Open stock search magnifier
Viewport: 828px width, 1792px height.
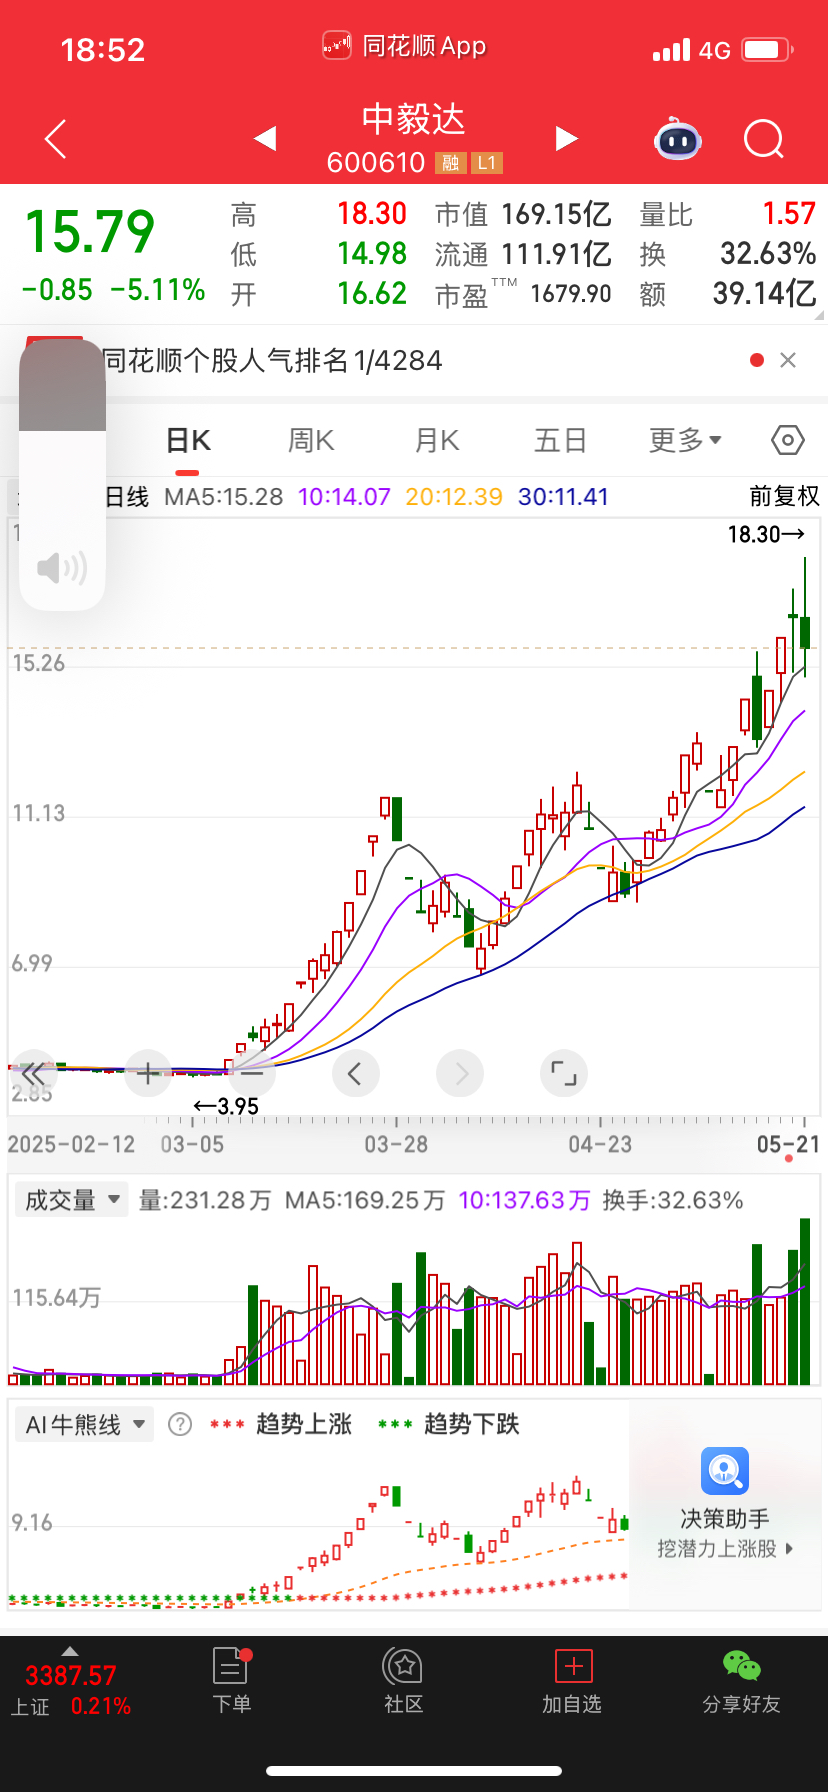tap(764, 139)
